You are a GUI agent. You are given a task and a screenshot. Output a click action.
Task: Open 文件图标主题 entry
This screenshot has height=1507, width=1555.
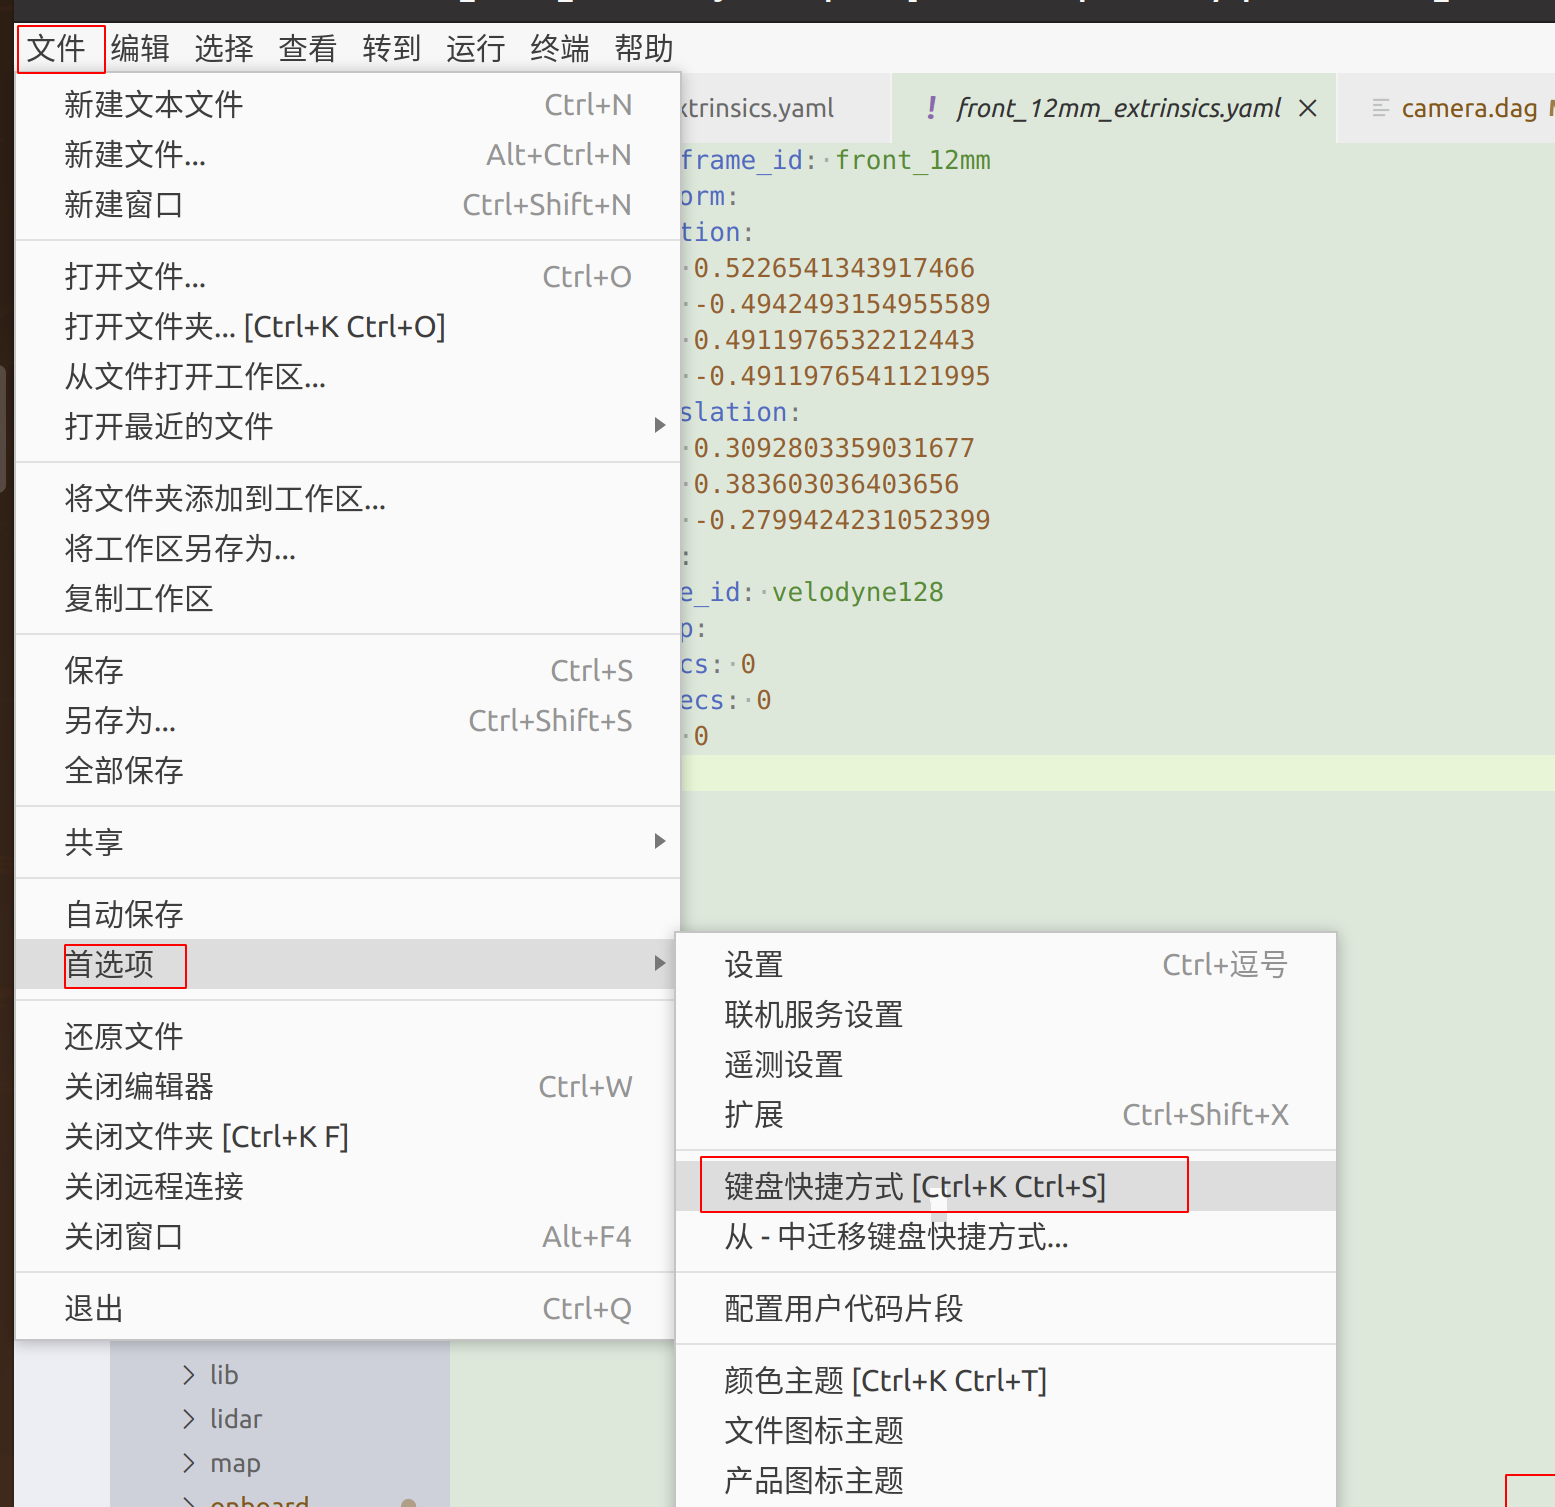pos(1006,1430)
